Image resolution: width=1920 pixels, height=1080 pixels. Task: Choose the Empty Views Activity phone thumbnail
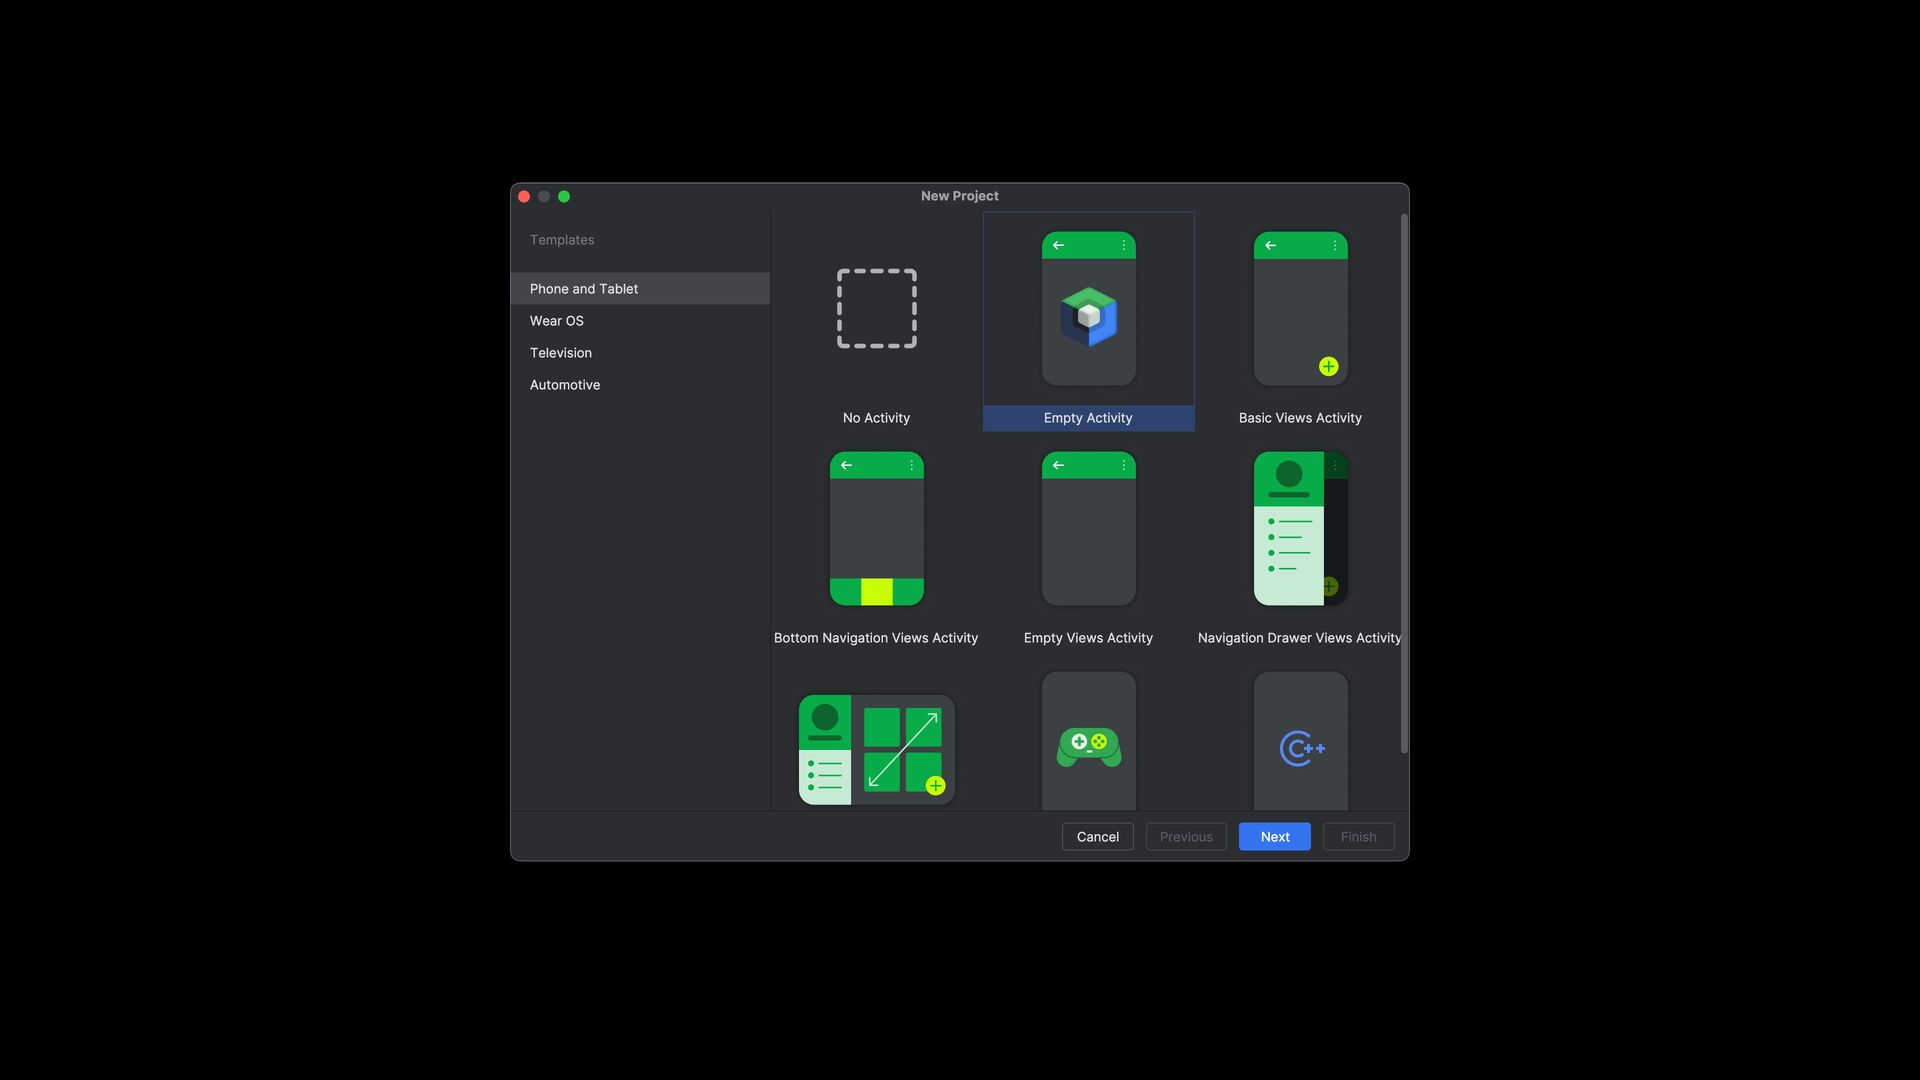[1088, 528]
